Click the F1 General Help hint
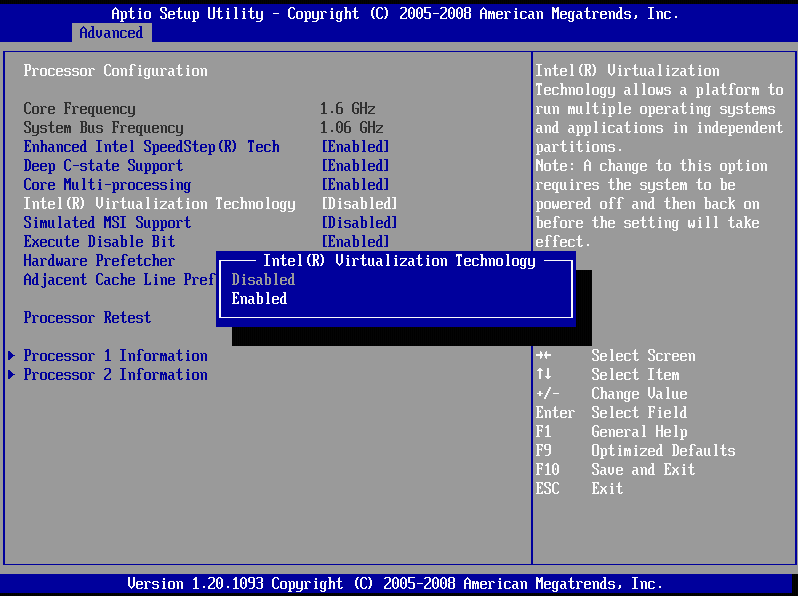798x596 pixels. pyautogui.click(x=612, y=432)
